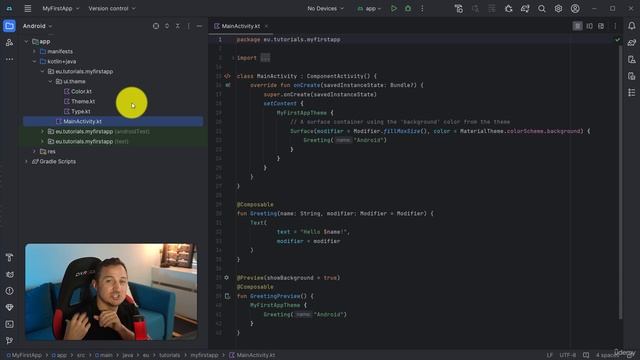Open the Problems tool window
The image size is (640, 360).
click(9, 291)
